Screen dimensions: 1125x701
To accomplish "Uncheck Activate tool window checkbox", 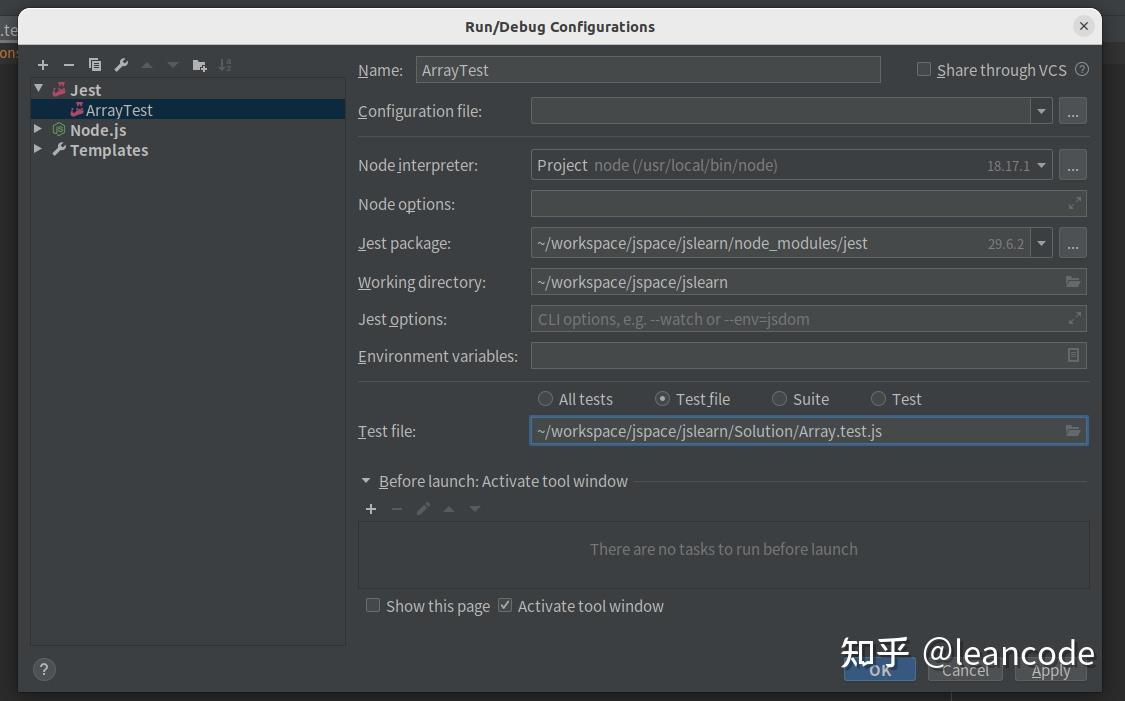I will (505, 606).
